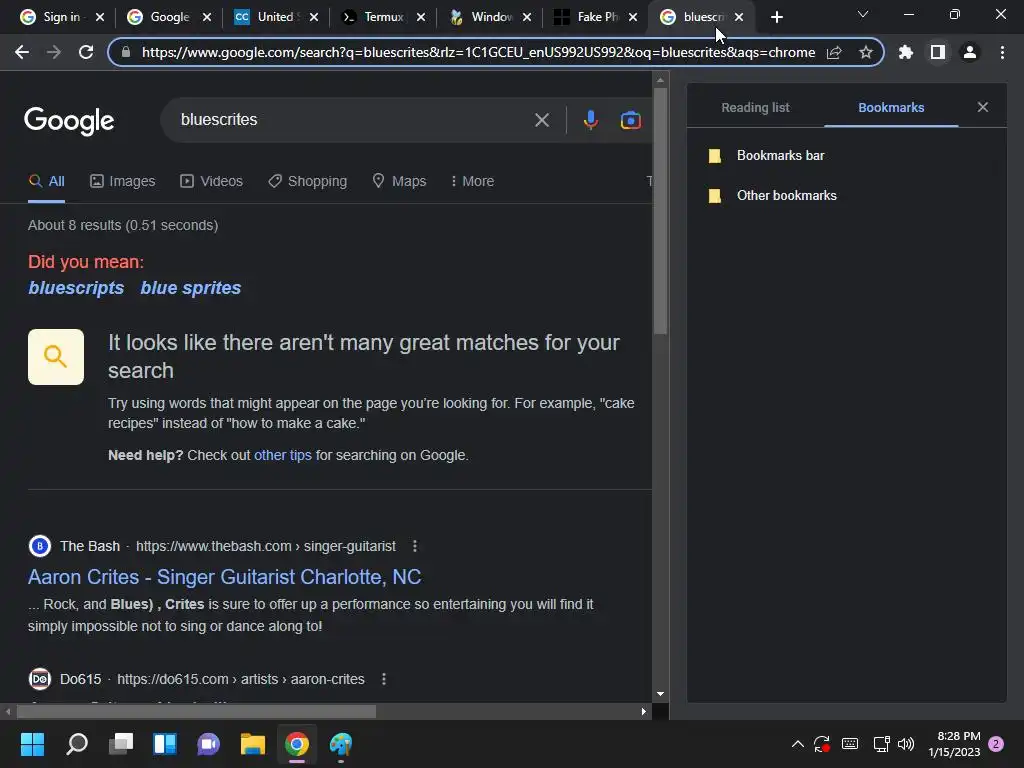
Task: Open File Explorer from the taskbar
Action: point(253,744)
